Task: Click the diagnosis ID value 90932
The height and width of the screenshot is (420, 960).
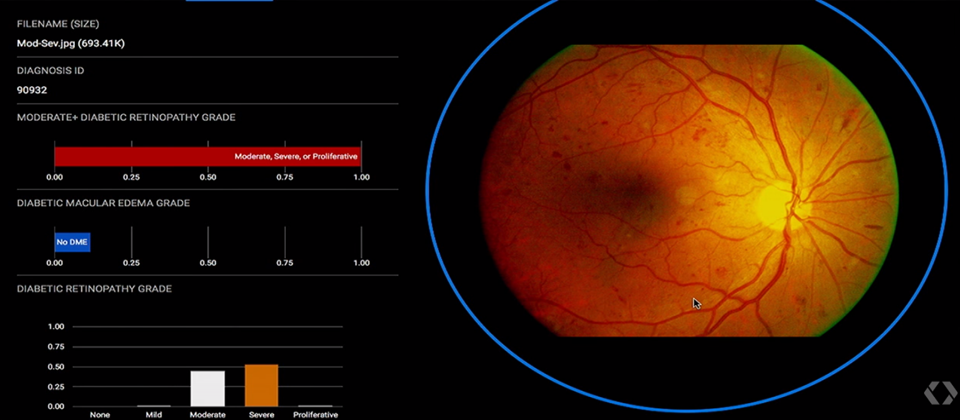Action: point(32,90)
